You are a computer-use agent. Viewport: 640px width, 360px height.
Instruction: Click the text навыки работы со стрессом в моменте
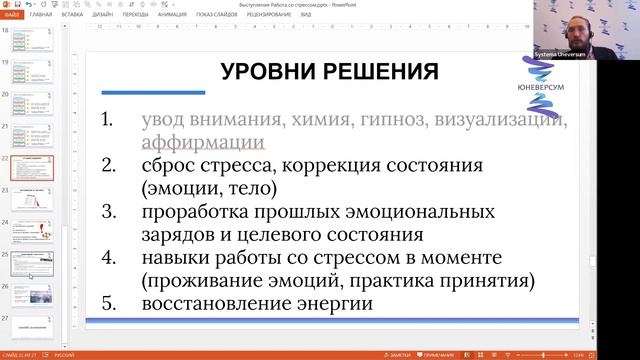pyautogui.click(x=322, y=258)
